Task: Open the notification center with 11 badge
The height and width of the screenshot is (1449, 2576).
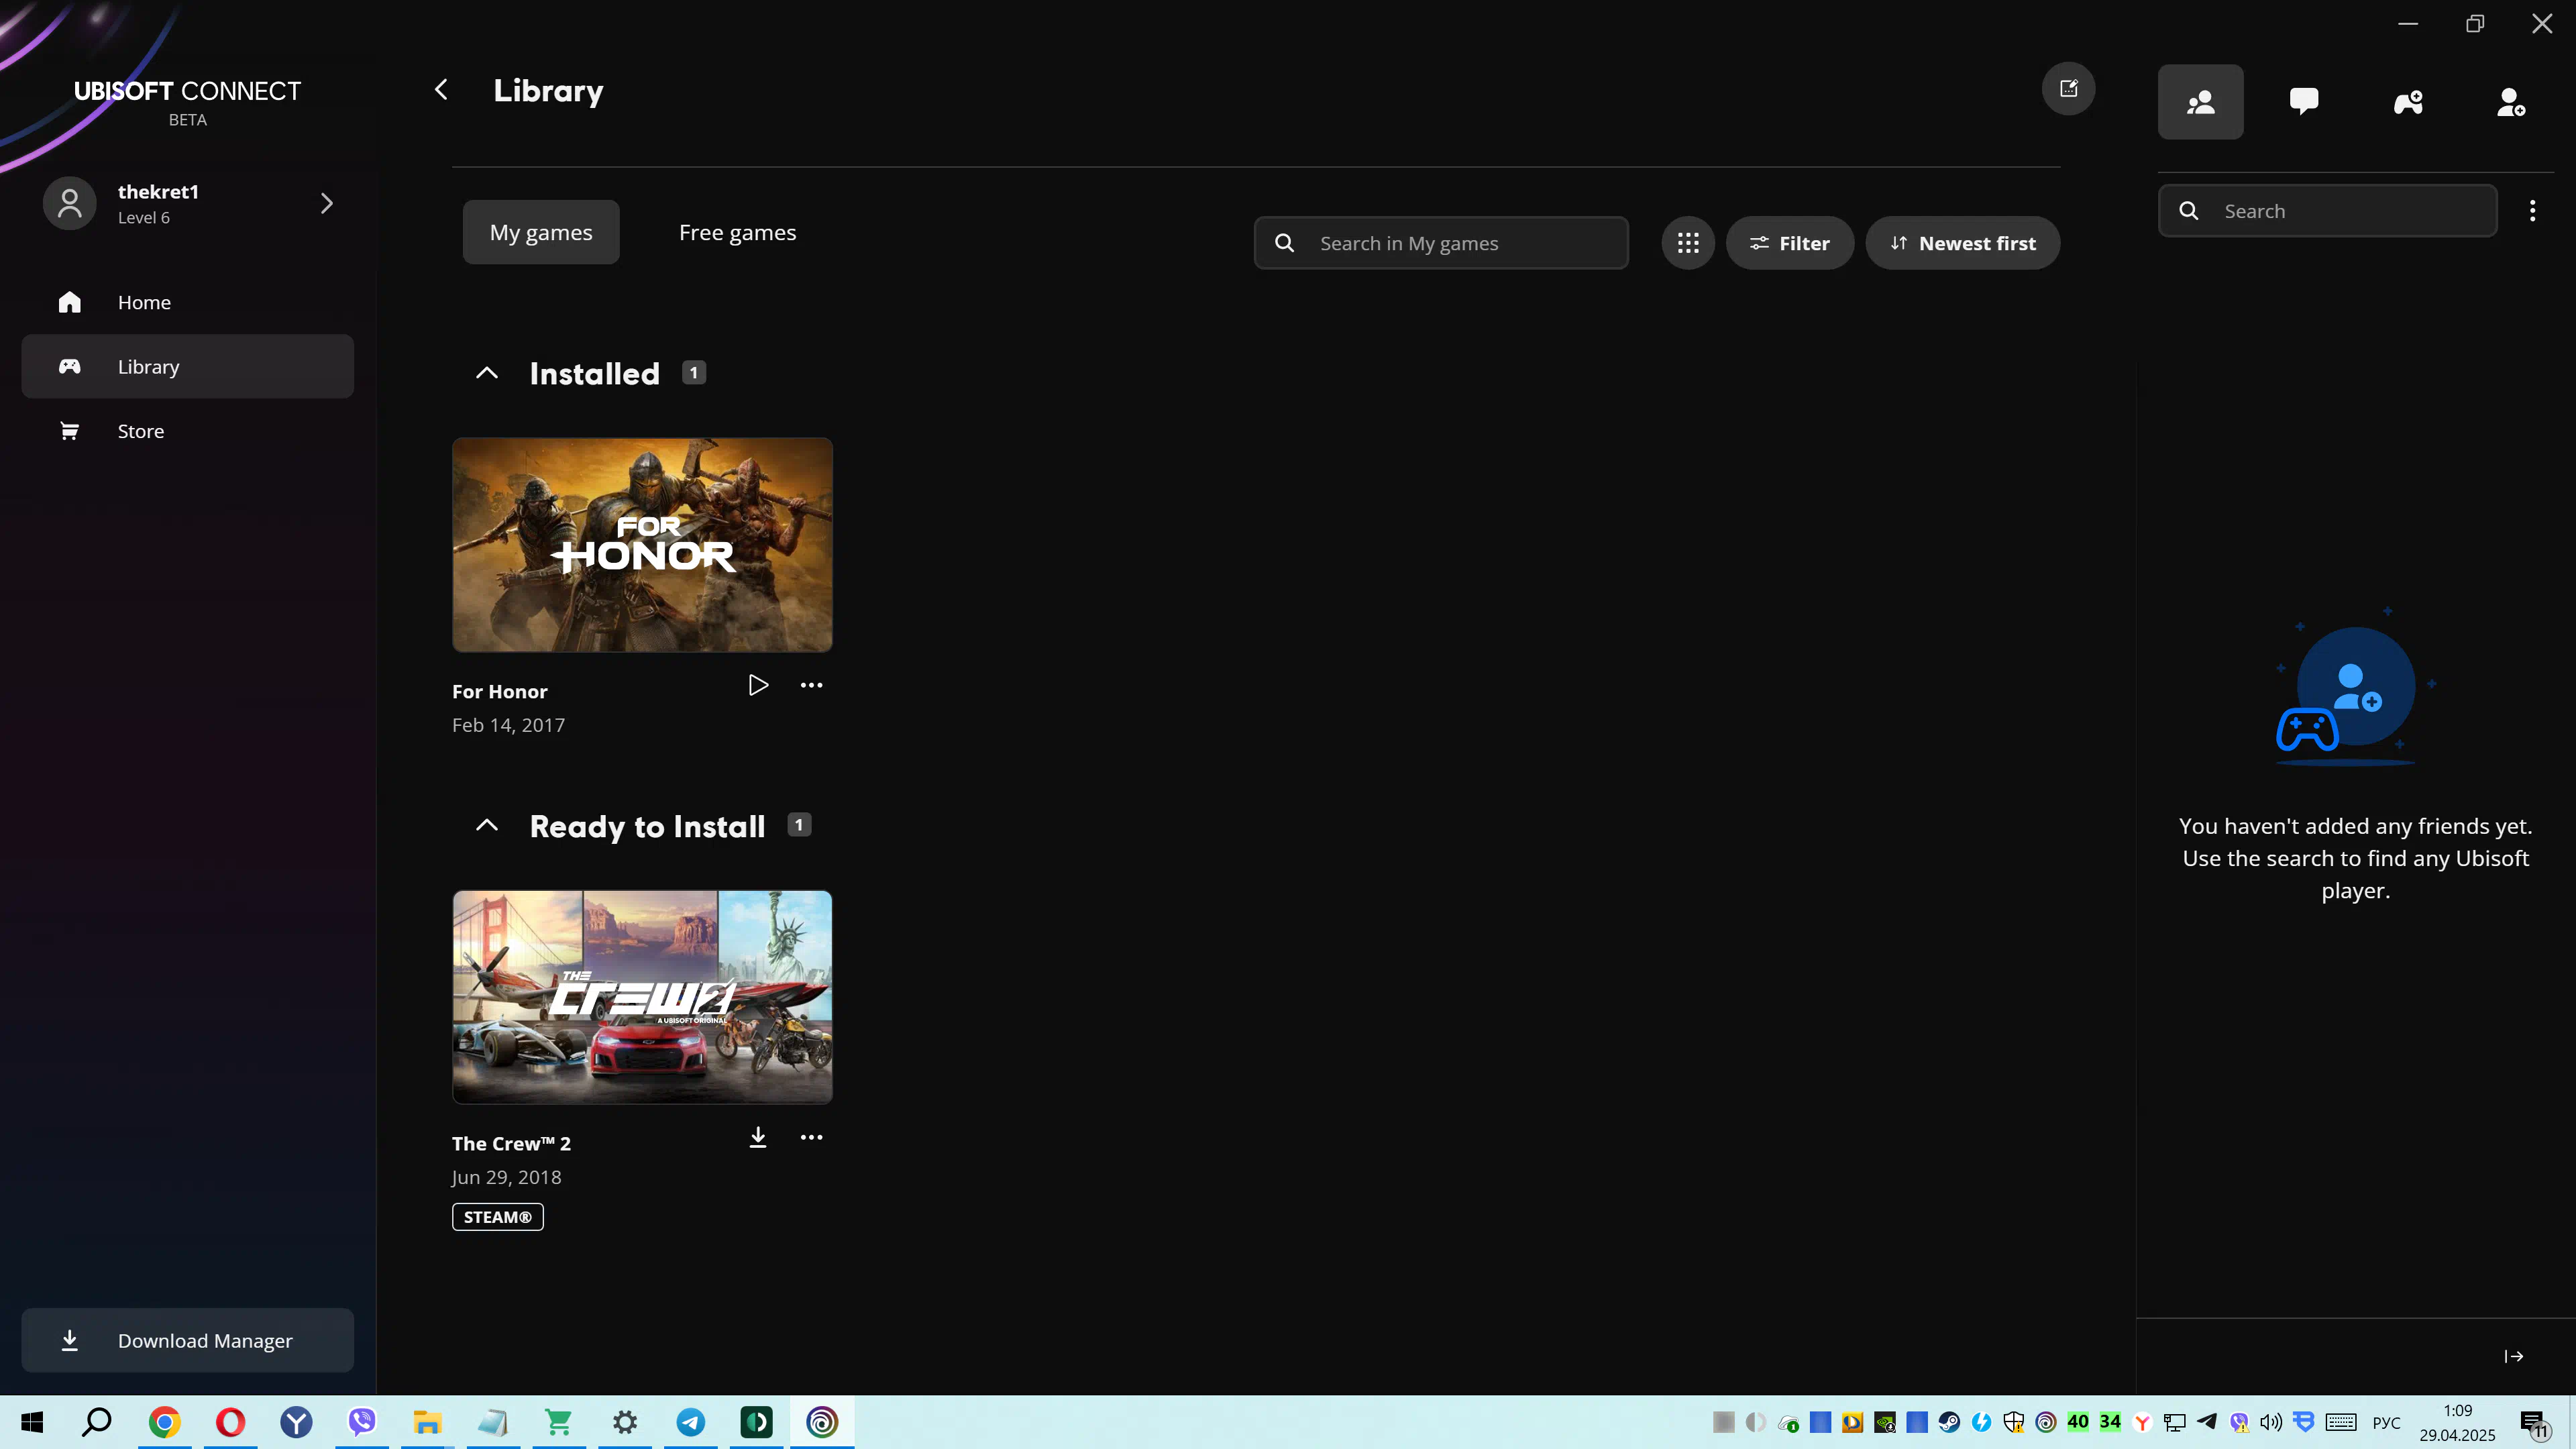Action: click(x=2535, y=1423)
